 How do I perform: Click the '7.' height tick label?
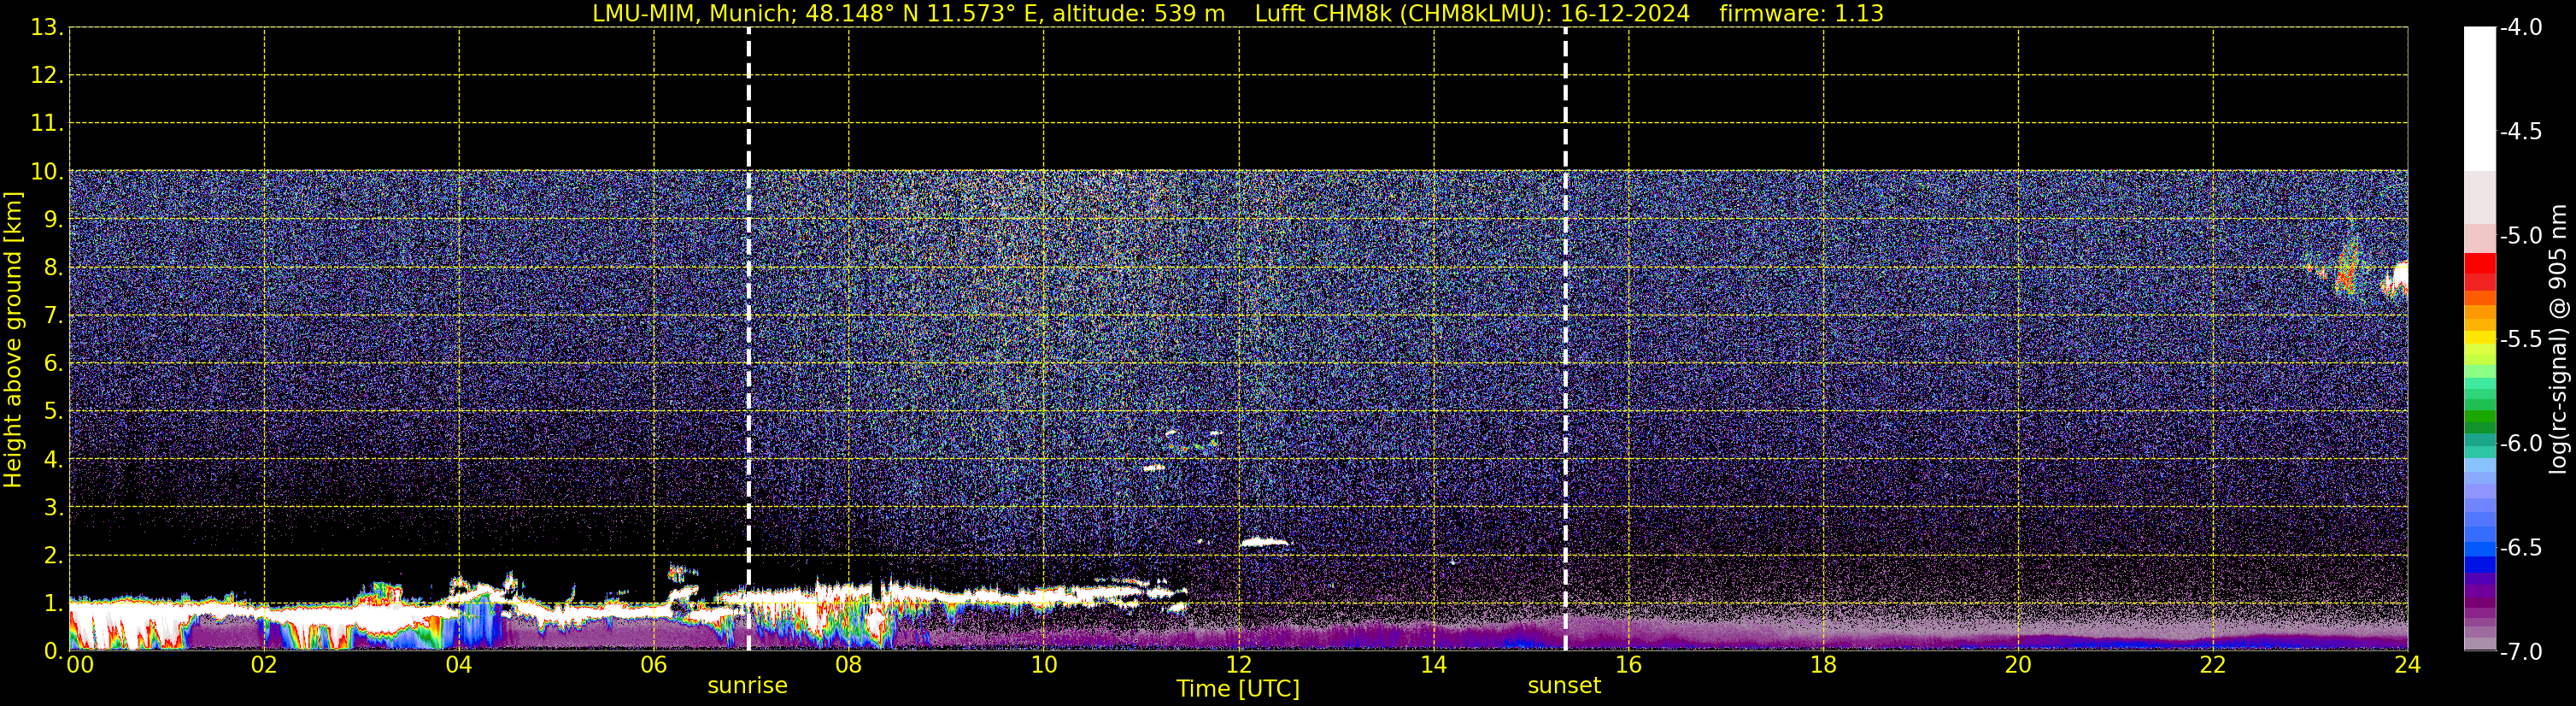pos(53,316)
